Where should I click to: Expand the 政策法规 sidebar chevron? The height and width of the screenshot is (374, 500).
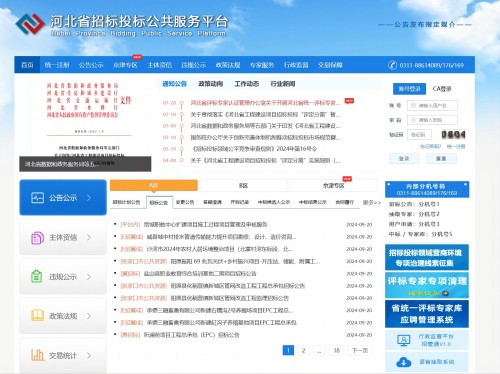(x=89, y=316)
